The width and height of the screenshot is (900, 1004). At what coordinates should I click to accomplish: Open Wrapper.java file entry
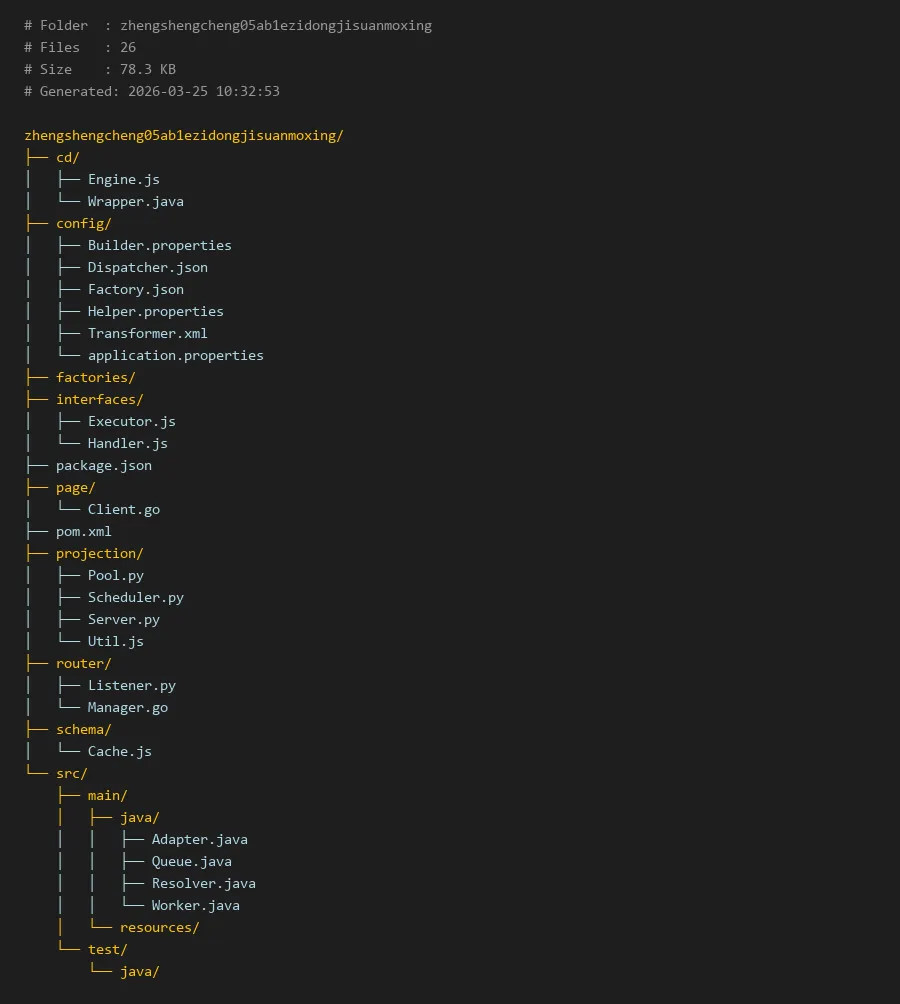tap(135, 201)
